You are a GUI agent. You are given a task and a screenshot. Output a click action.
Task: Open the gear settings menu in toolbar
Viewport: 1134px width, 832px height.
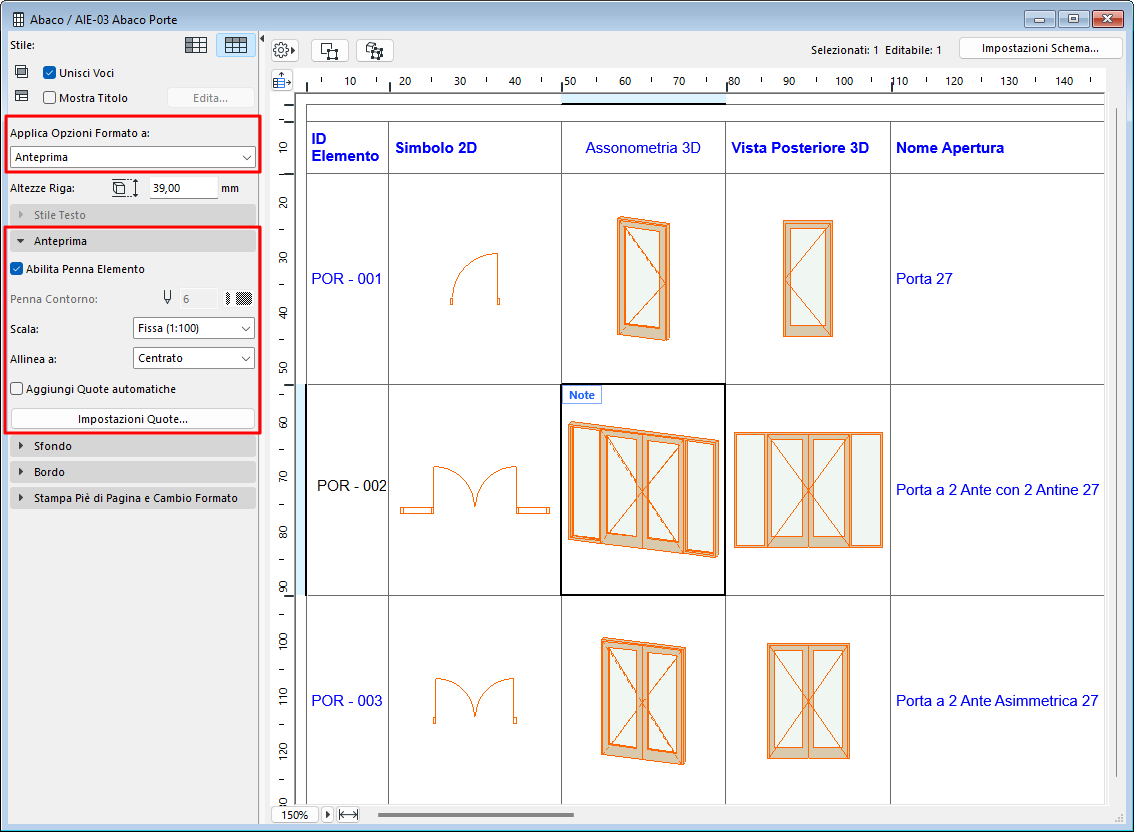[284, 50]
